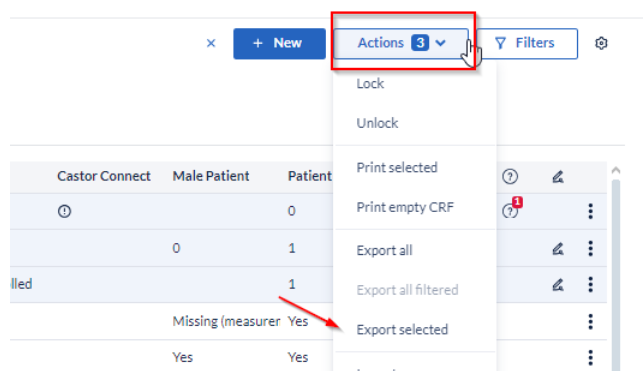
Task: Open the query icon with red badge
Action: pos(511,208)
